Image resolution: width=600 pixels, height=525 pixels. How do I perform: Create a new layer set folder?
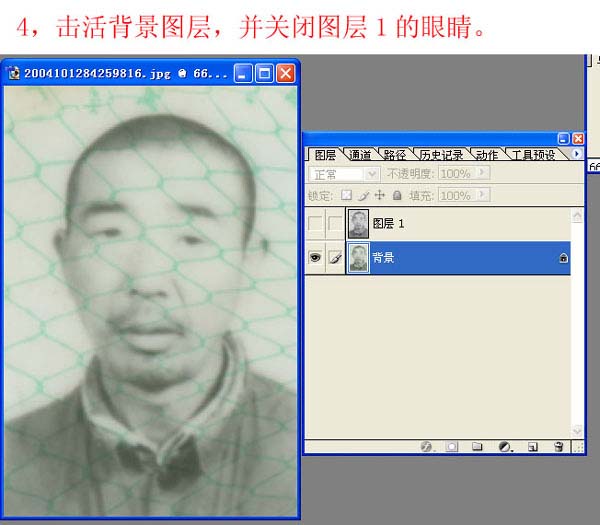[x=478, y=447]
